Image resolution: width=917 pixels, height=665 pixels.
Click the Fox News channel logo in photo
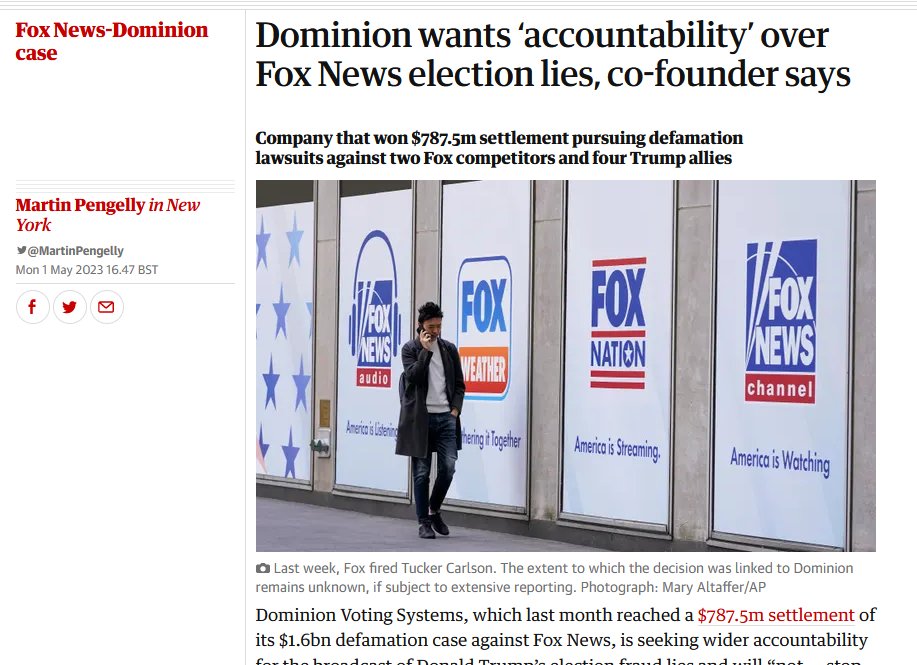(x=781, y=321)
